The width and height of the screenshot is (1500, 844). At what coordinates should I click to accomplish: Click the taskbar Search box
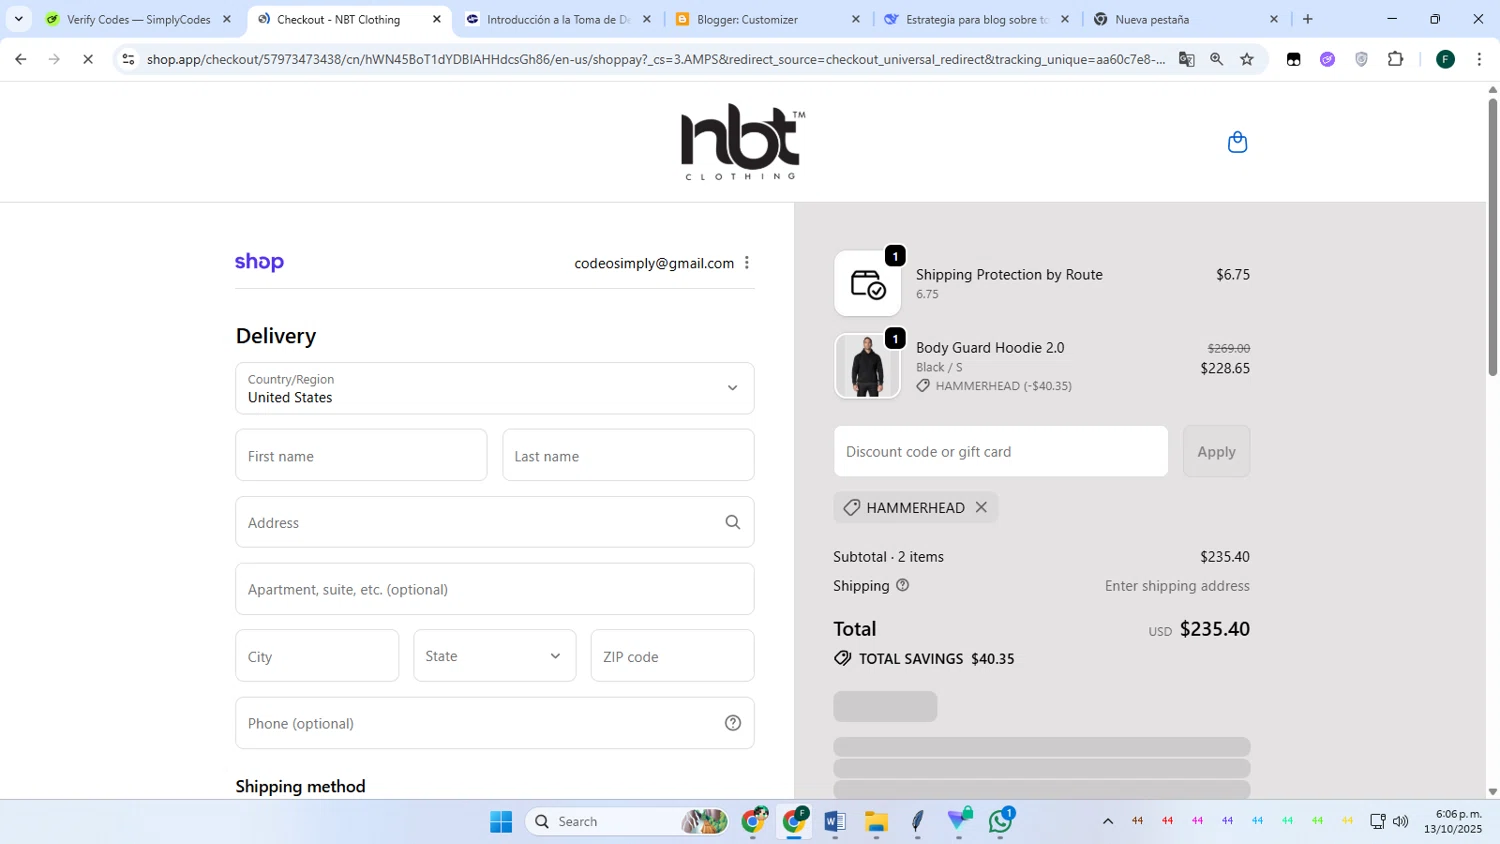click(627, 821)
